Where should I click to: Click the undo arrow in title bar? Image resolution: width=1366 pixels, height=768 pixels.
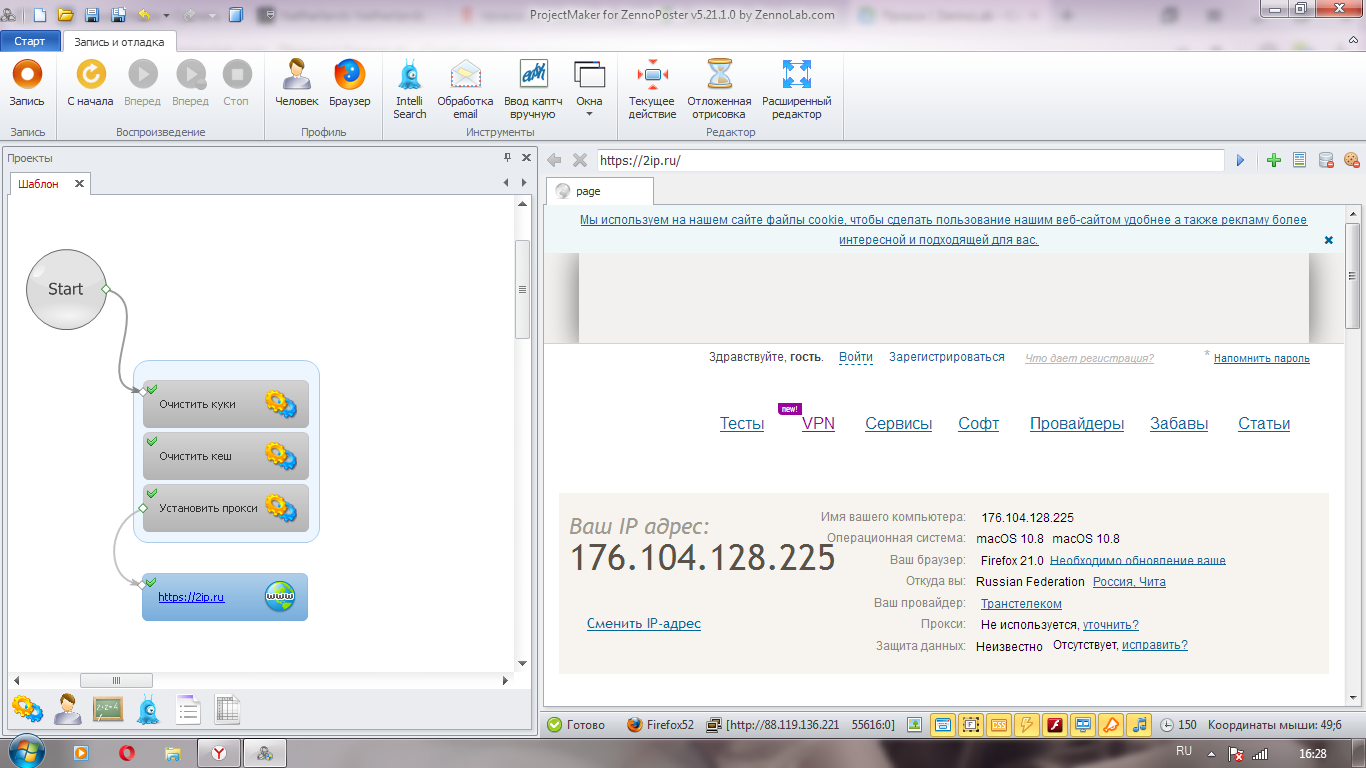tap(145, 15)
